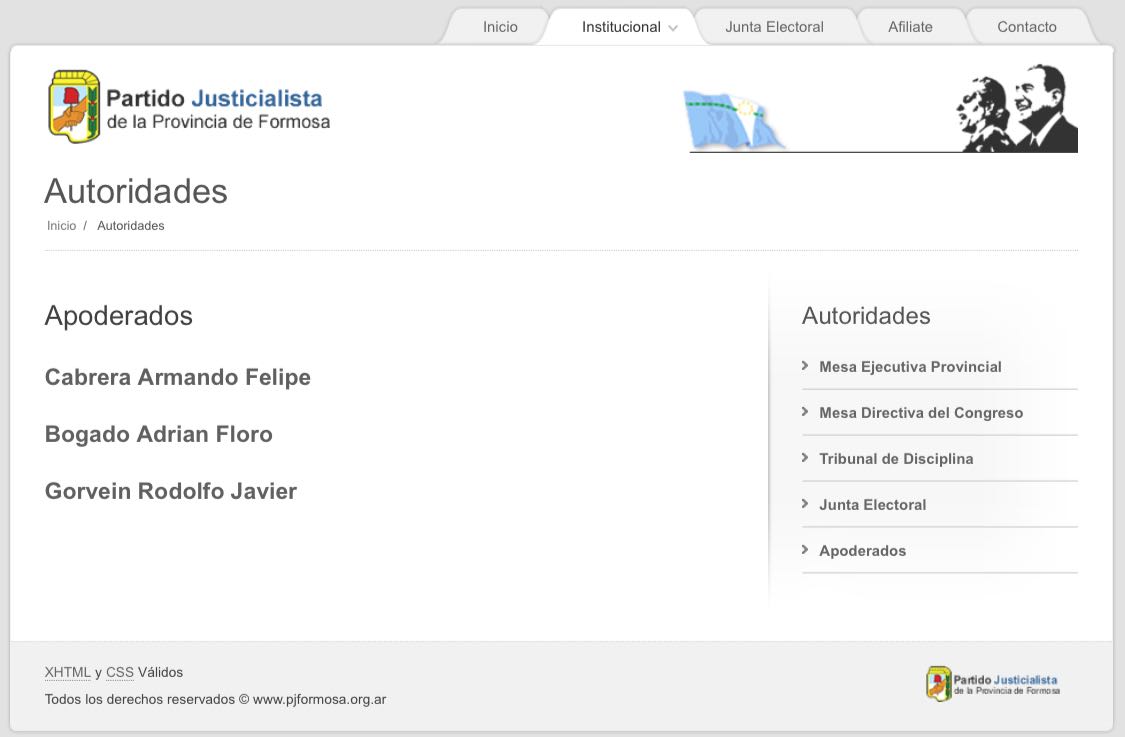The height and width of the screenshot is (737, 1125).
Task: Select the heading name Cabrera Armando Felipe
Action: (177, 377)
